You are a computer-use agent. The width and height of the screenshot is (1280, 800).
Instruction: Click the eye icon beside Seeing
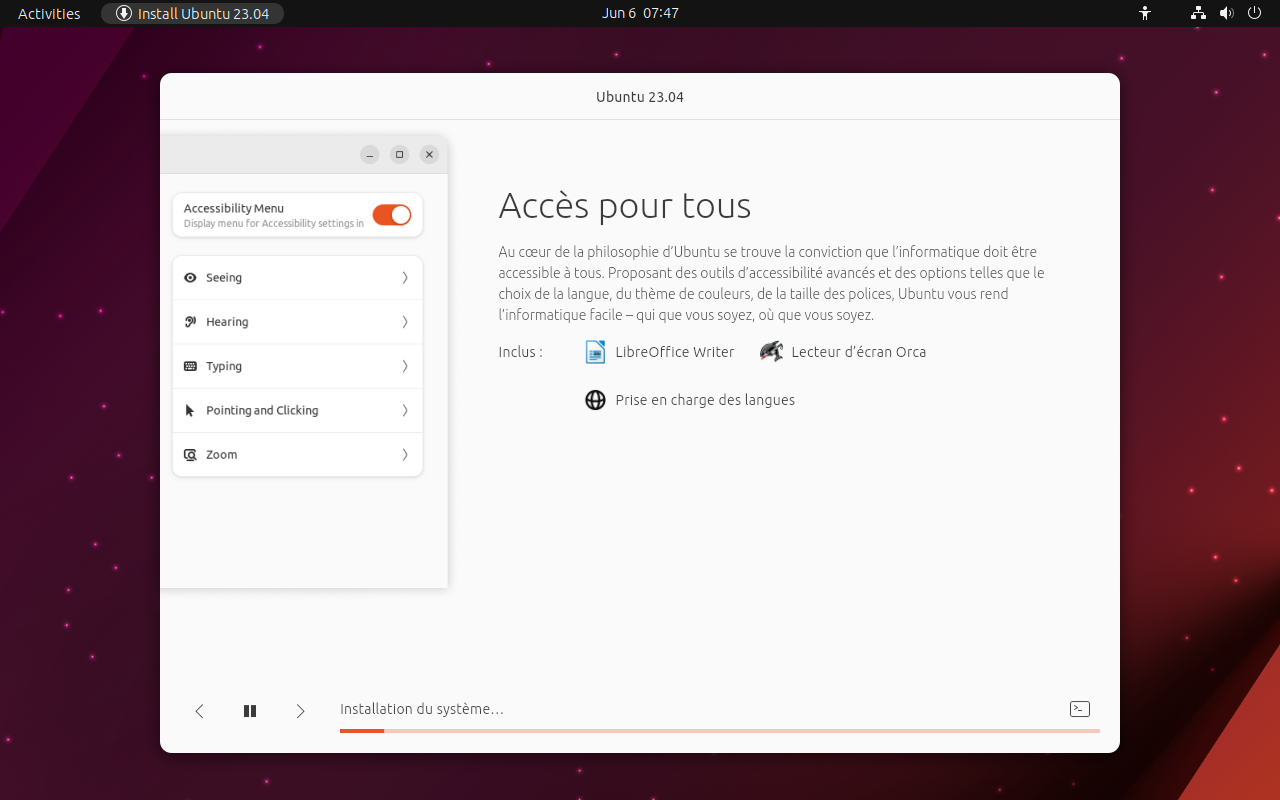pos(190,278)
